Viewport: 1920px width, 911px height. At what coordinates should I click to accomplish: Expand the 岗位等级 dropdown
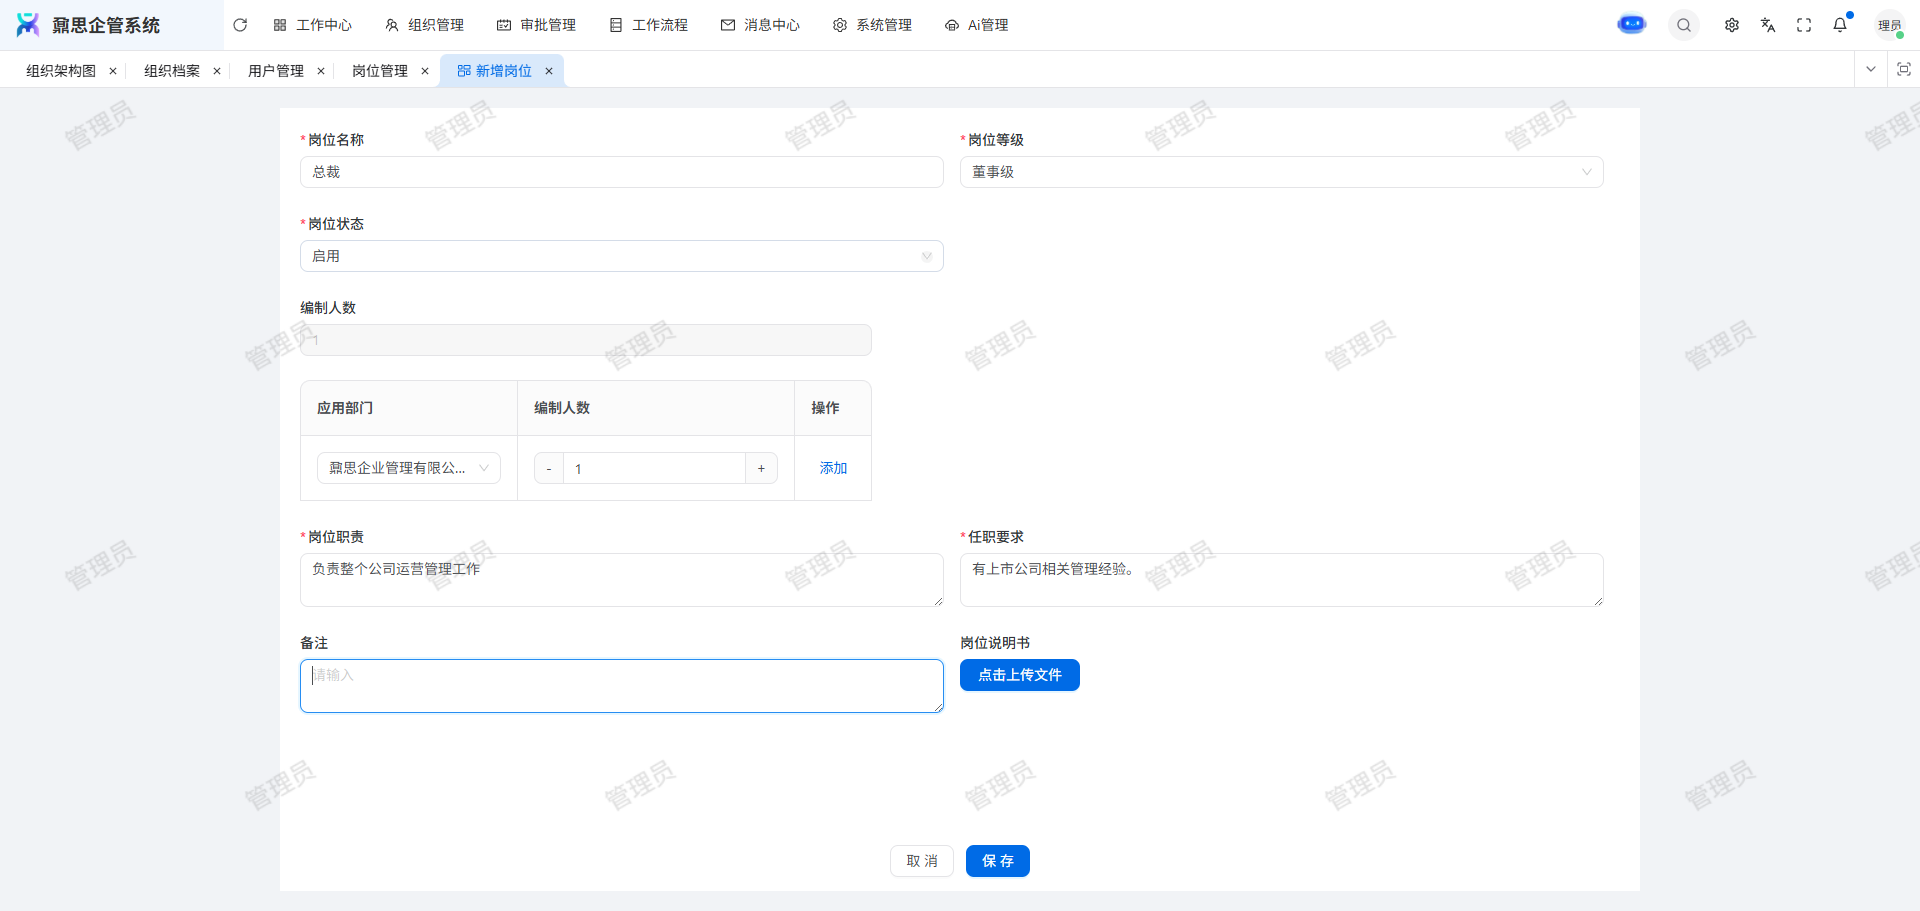pos(1281,172)
